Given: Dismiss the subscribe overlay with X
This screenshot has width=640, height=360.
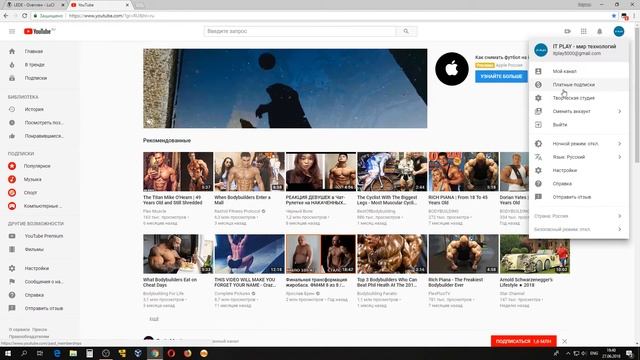Looking at the screenshot, I should [564, 341].
